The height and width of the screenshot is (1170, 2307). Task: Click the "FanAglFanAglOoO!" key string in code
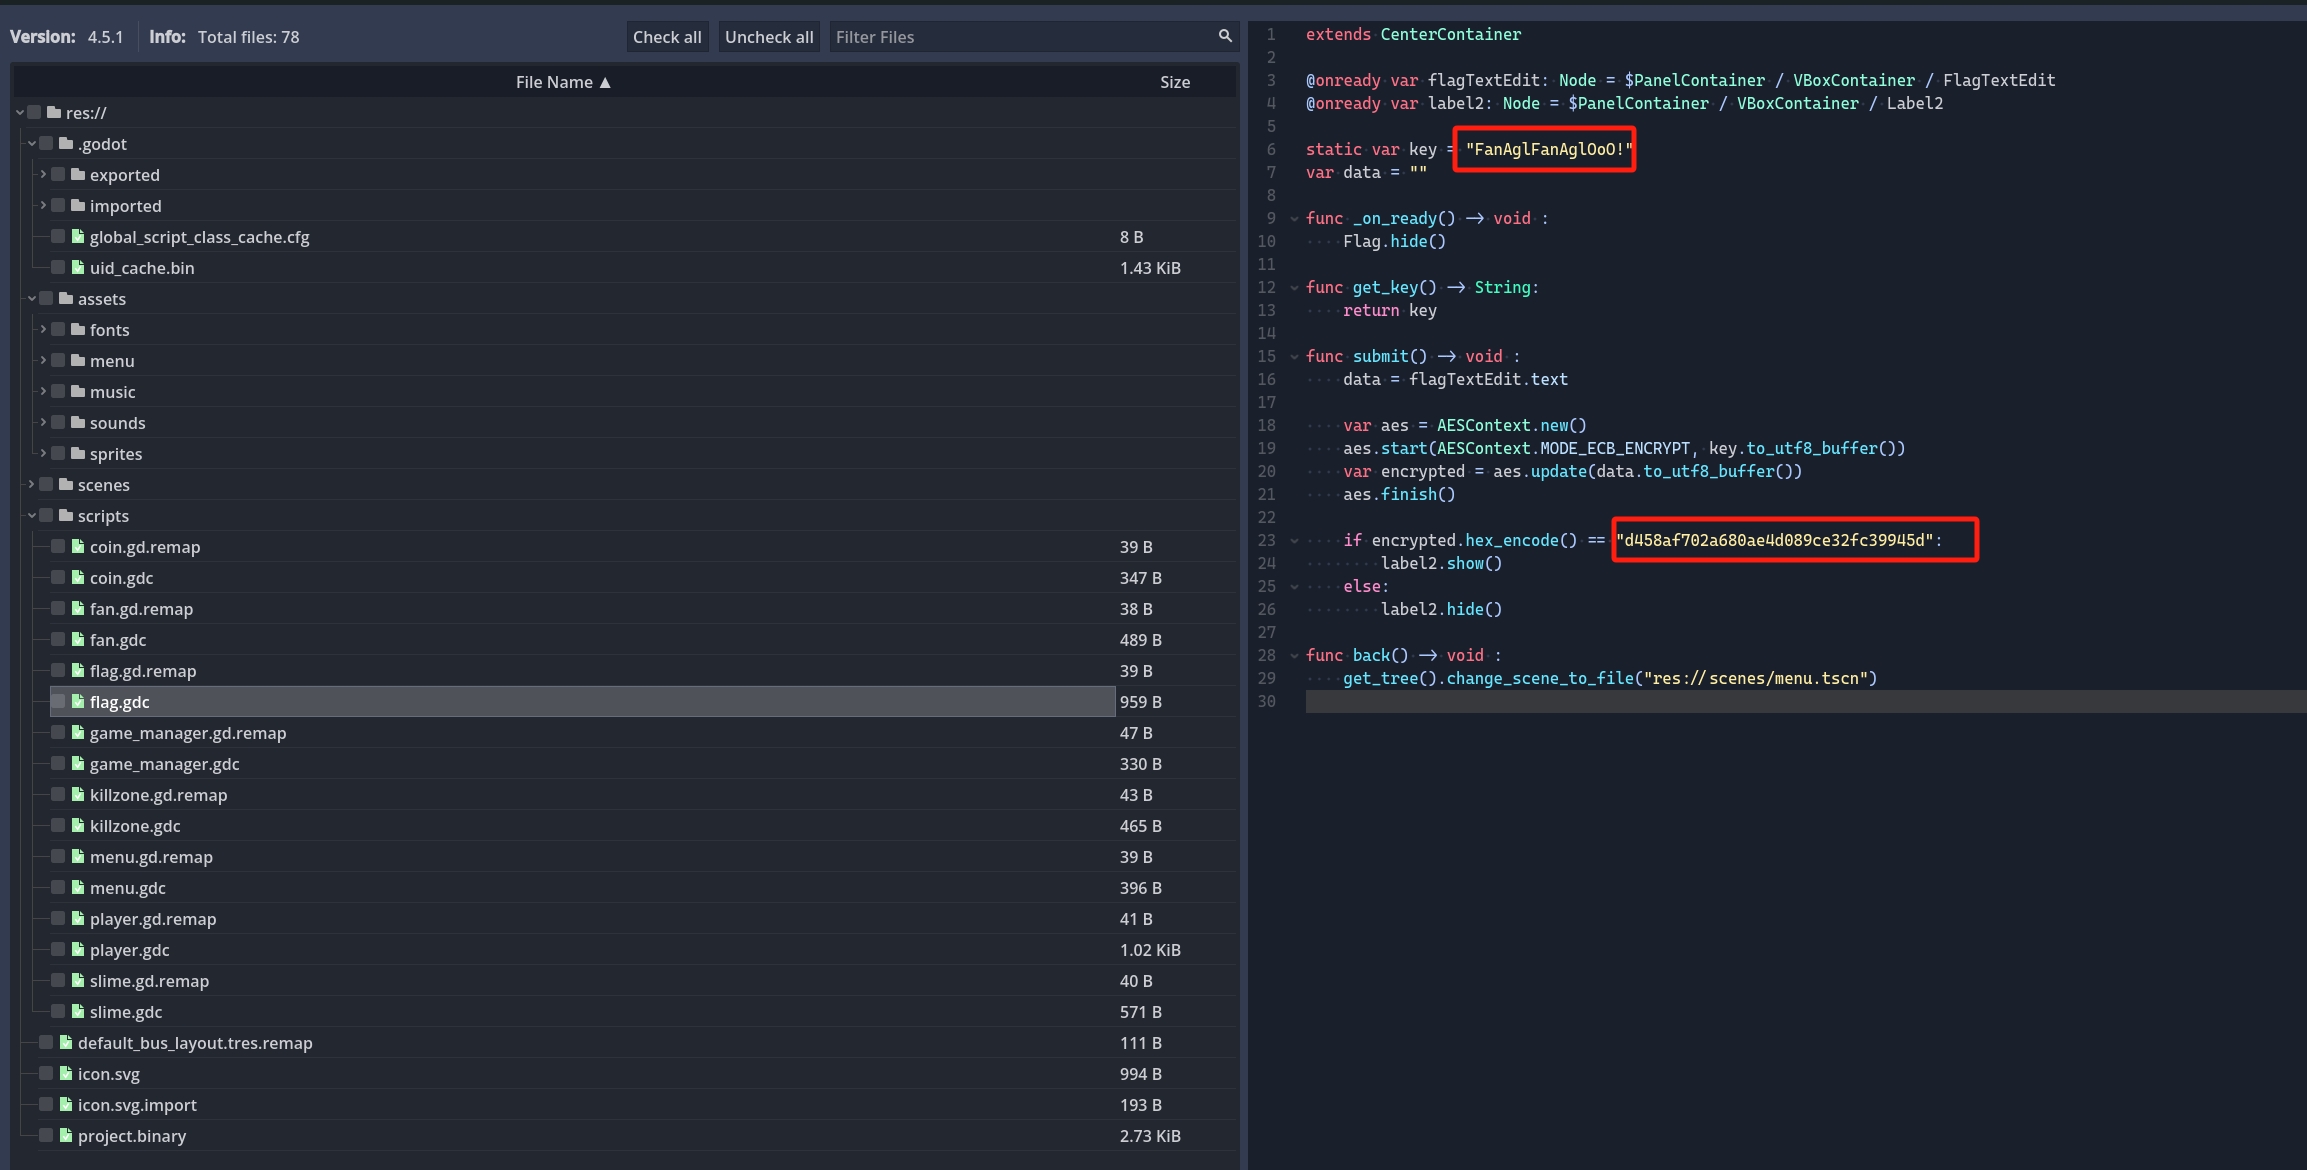(1548, 149)
